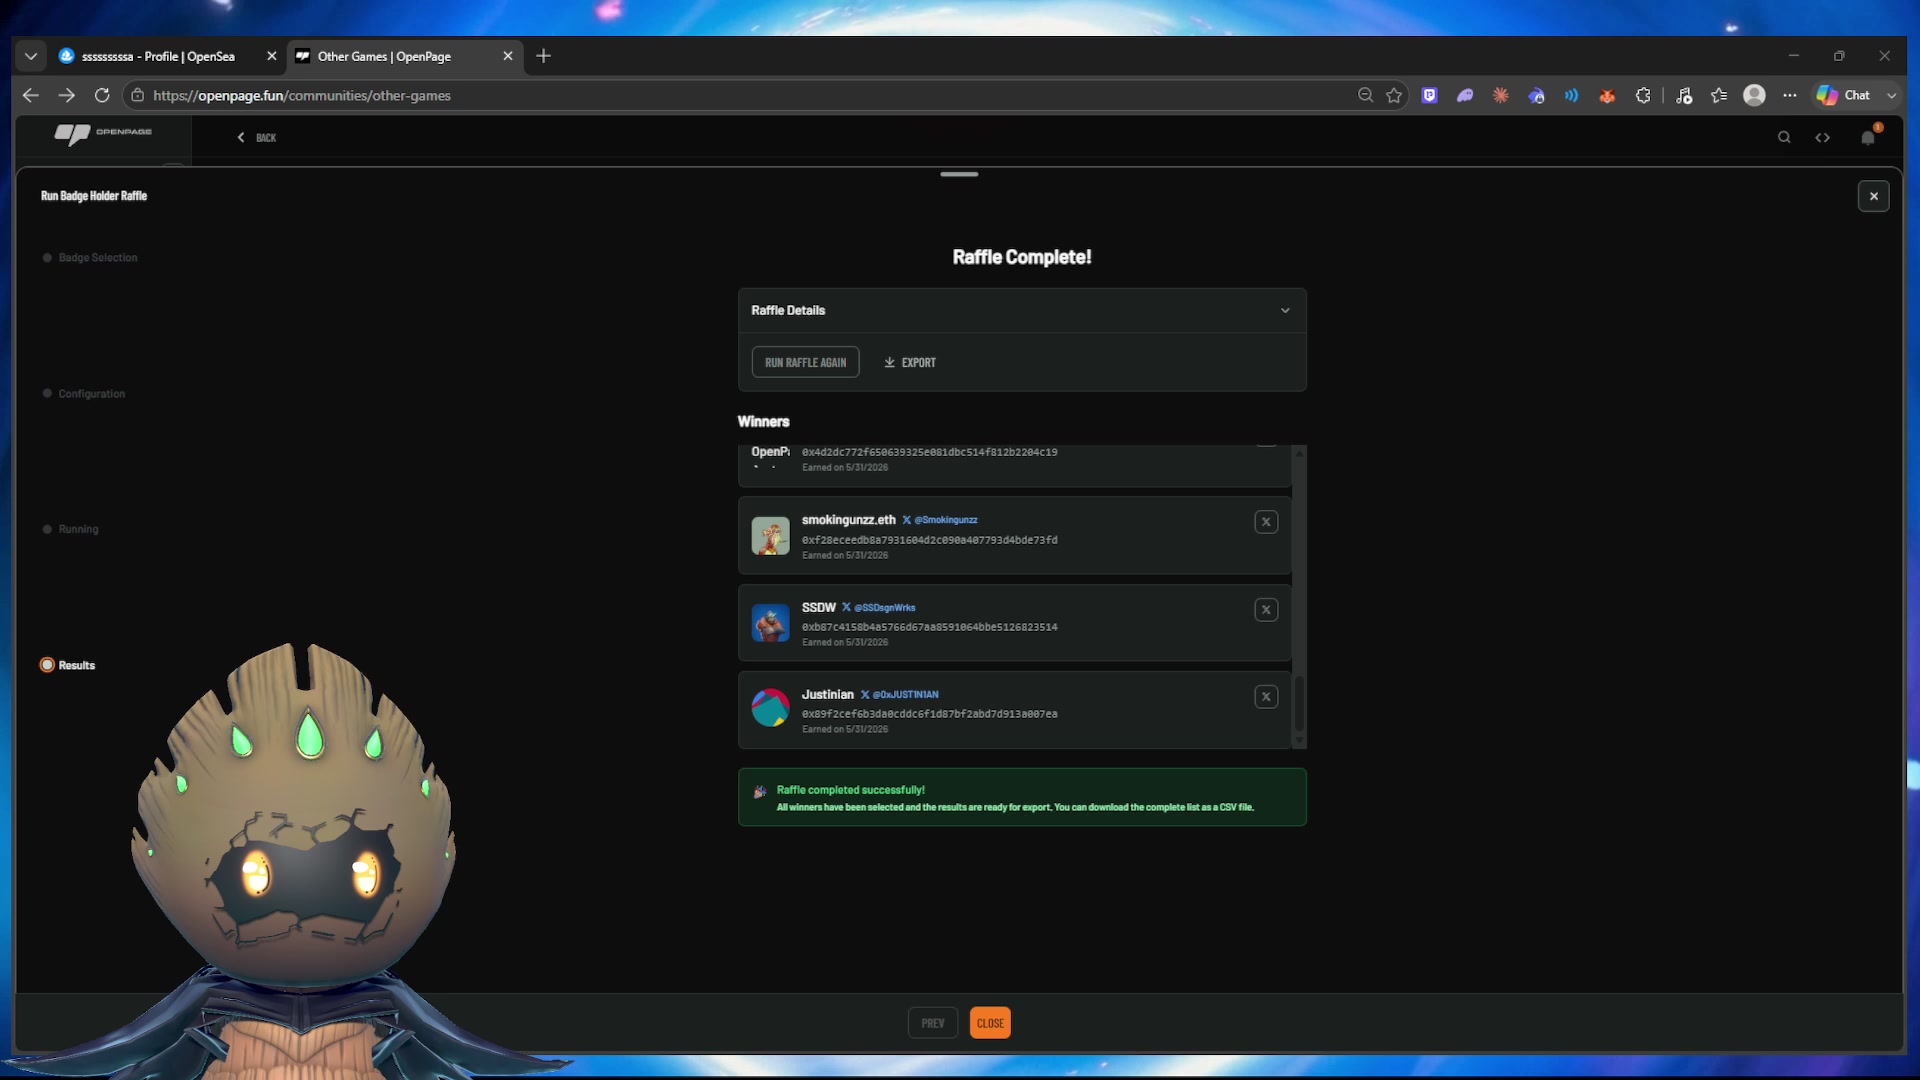Open @0xJUSTINIAN X profile link
1920x1080 pixels.
tap(899, 695)
